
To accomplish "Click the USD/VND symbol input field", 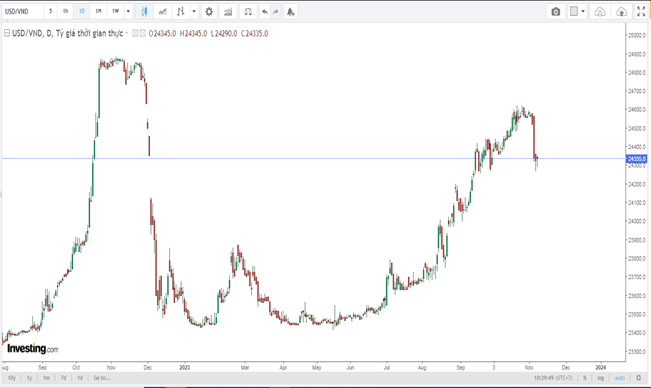I will click(22, 12).
